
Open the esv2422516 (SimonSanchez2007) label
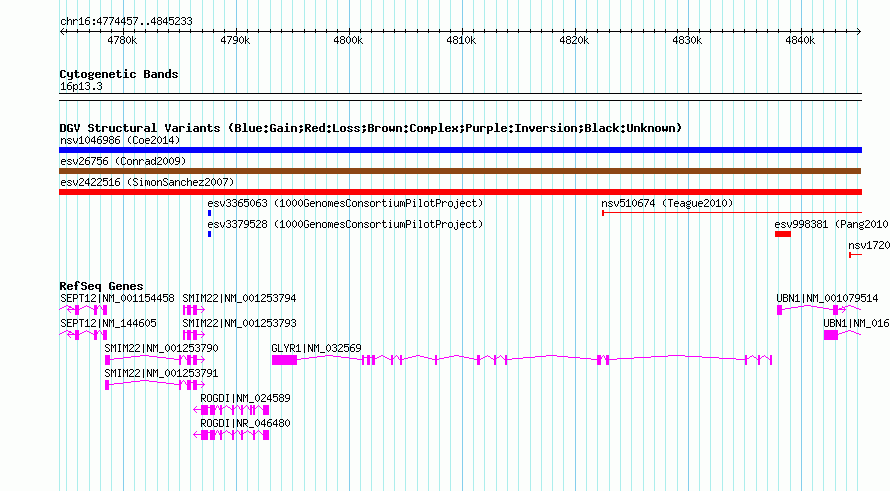147,182
